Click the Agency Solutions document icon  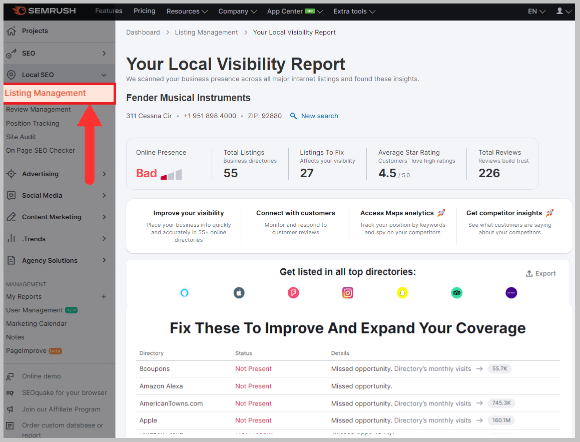coord(11,260)
